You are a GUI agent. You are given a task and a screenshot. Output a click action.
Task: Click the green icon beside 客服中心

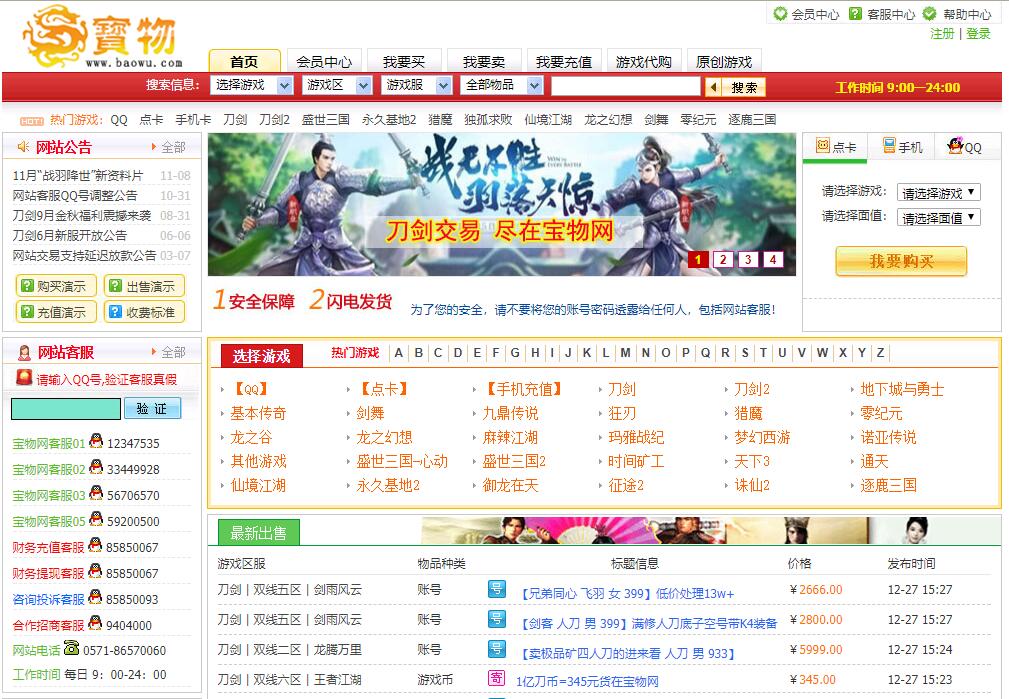pos(855,14)
